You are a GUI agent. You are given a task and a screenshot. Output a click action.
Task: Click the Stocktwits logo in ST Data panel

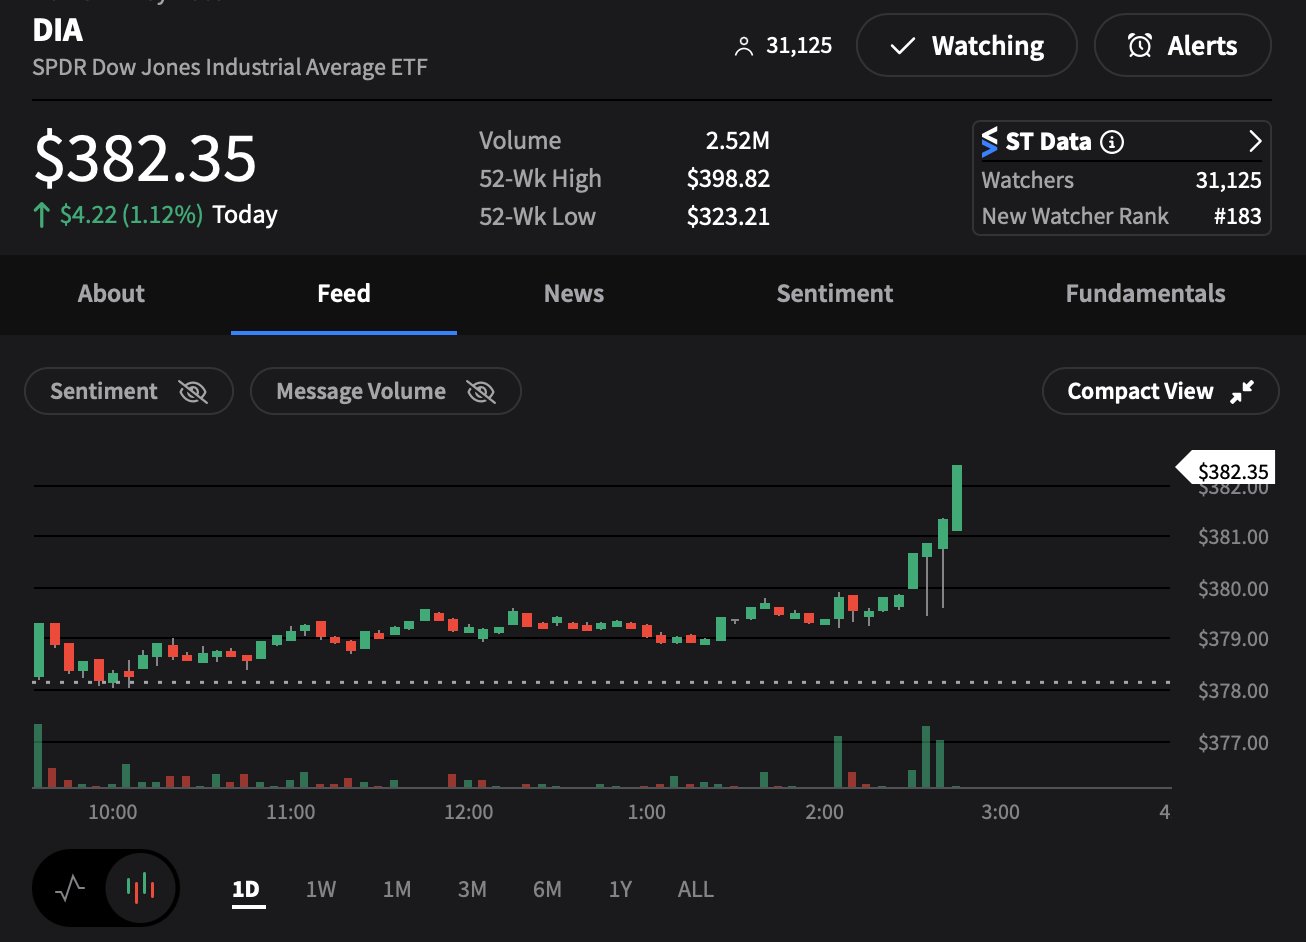[x=992, y=141]
